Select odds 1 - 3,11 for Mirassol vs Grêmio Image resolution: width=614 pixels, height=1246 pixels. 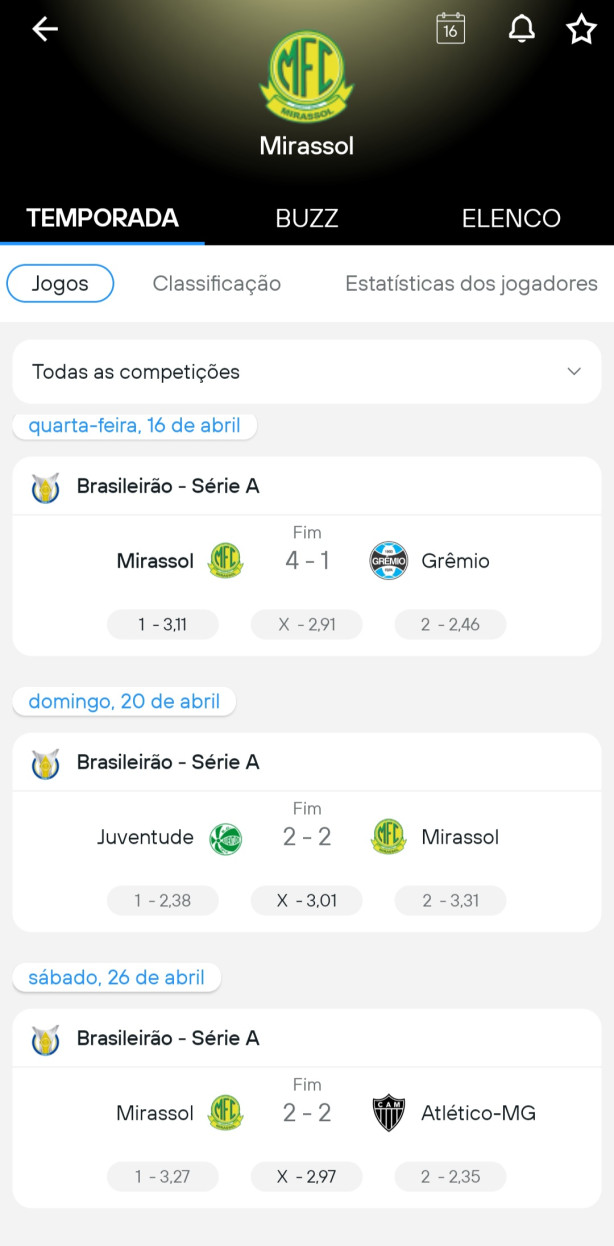(x=163, y=625)
